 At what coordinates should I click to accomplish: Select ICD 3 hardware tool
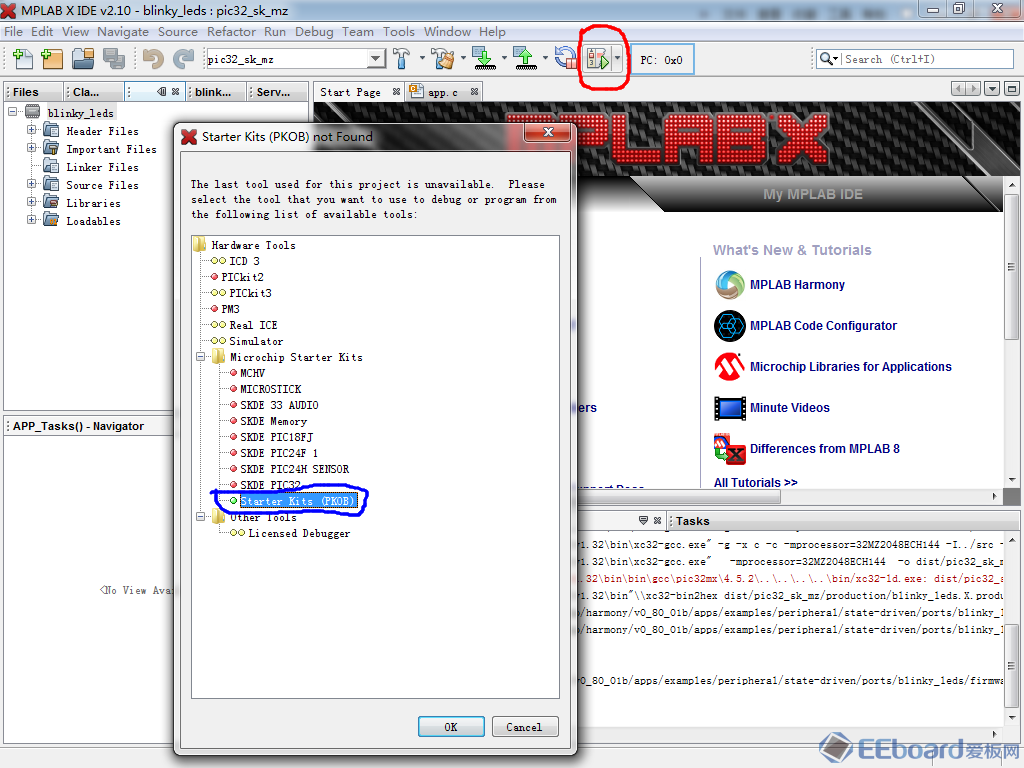pos(244,261)
